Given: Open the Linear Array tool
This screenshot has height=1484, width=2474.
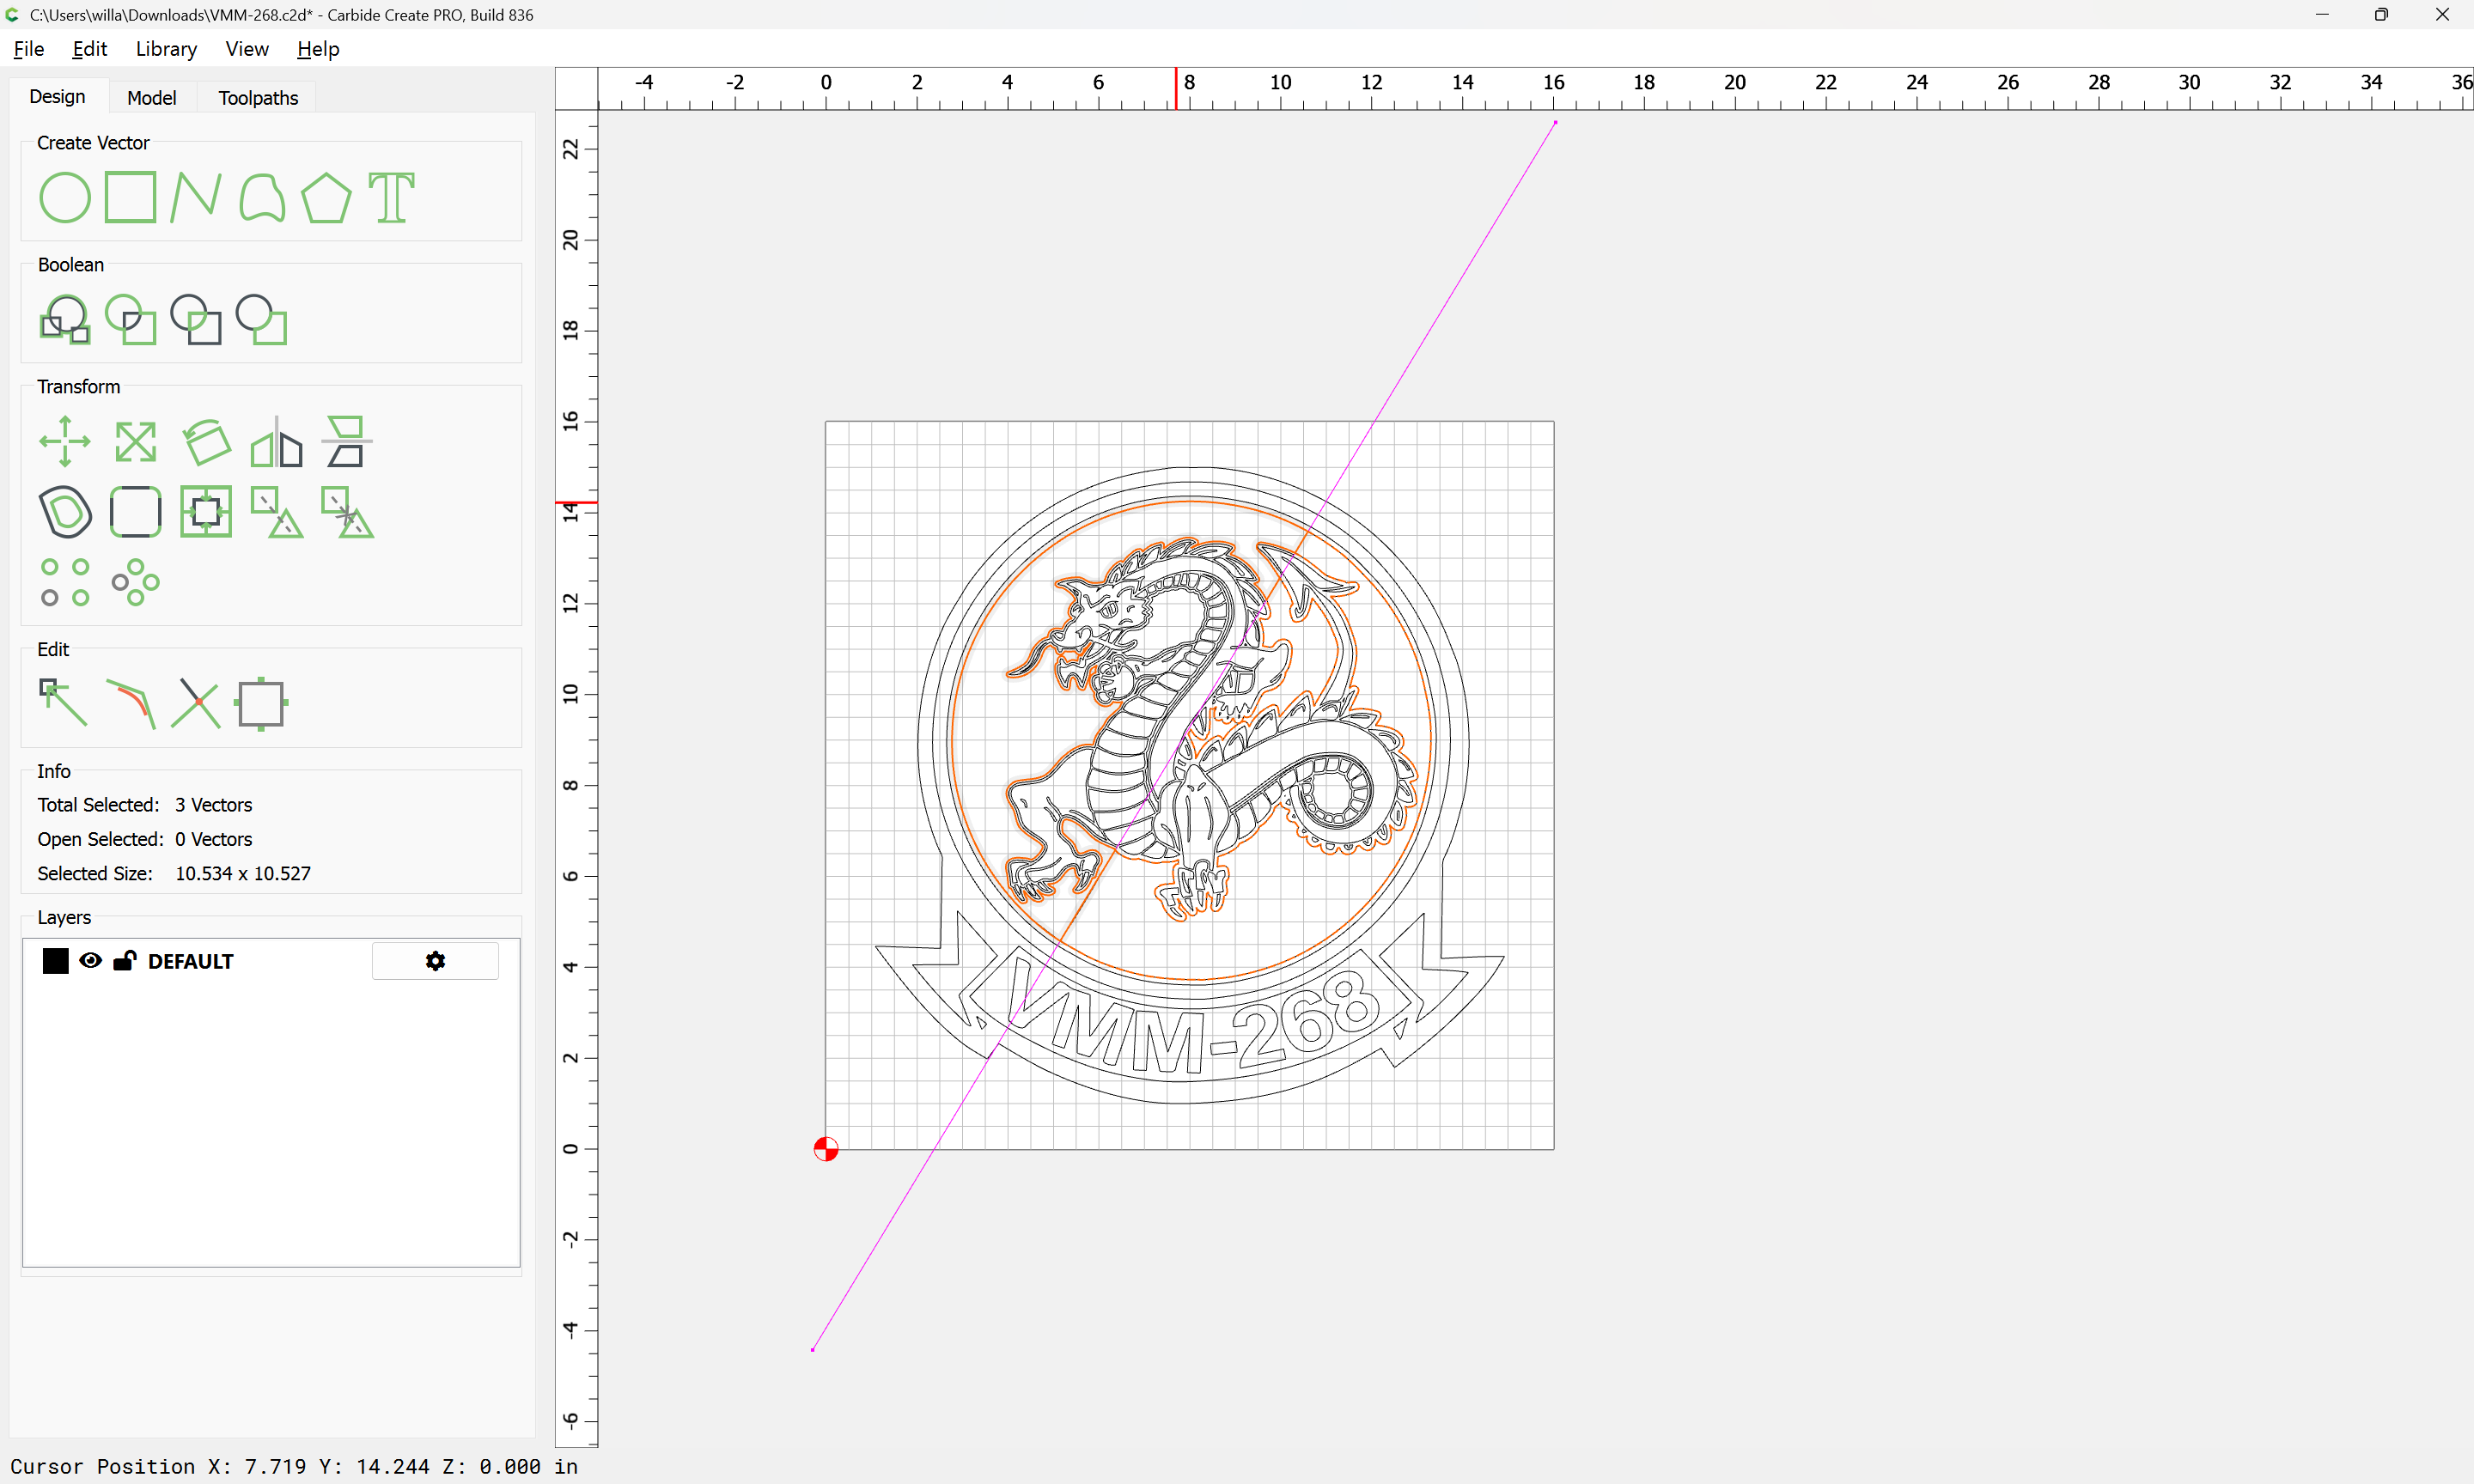Looking at the screenshot, I should [65, 582].
